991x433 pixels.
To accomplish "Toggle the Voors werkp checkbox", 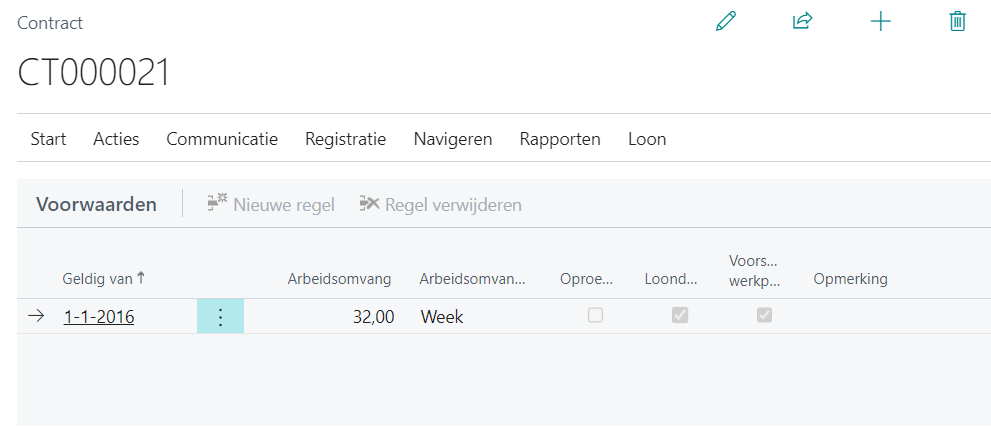I will tap(764, 315).
